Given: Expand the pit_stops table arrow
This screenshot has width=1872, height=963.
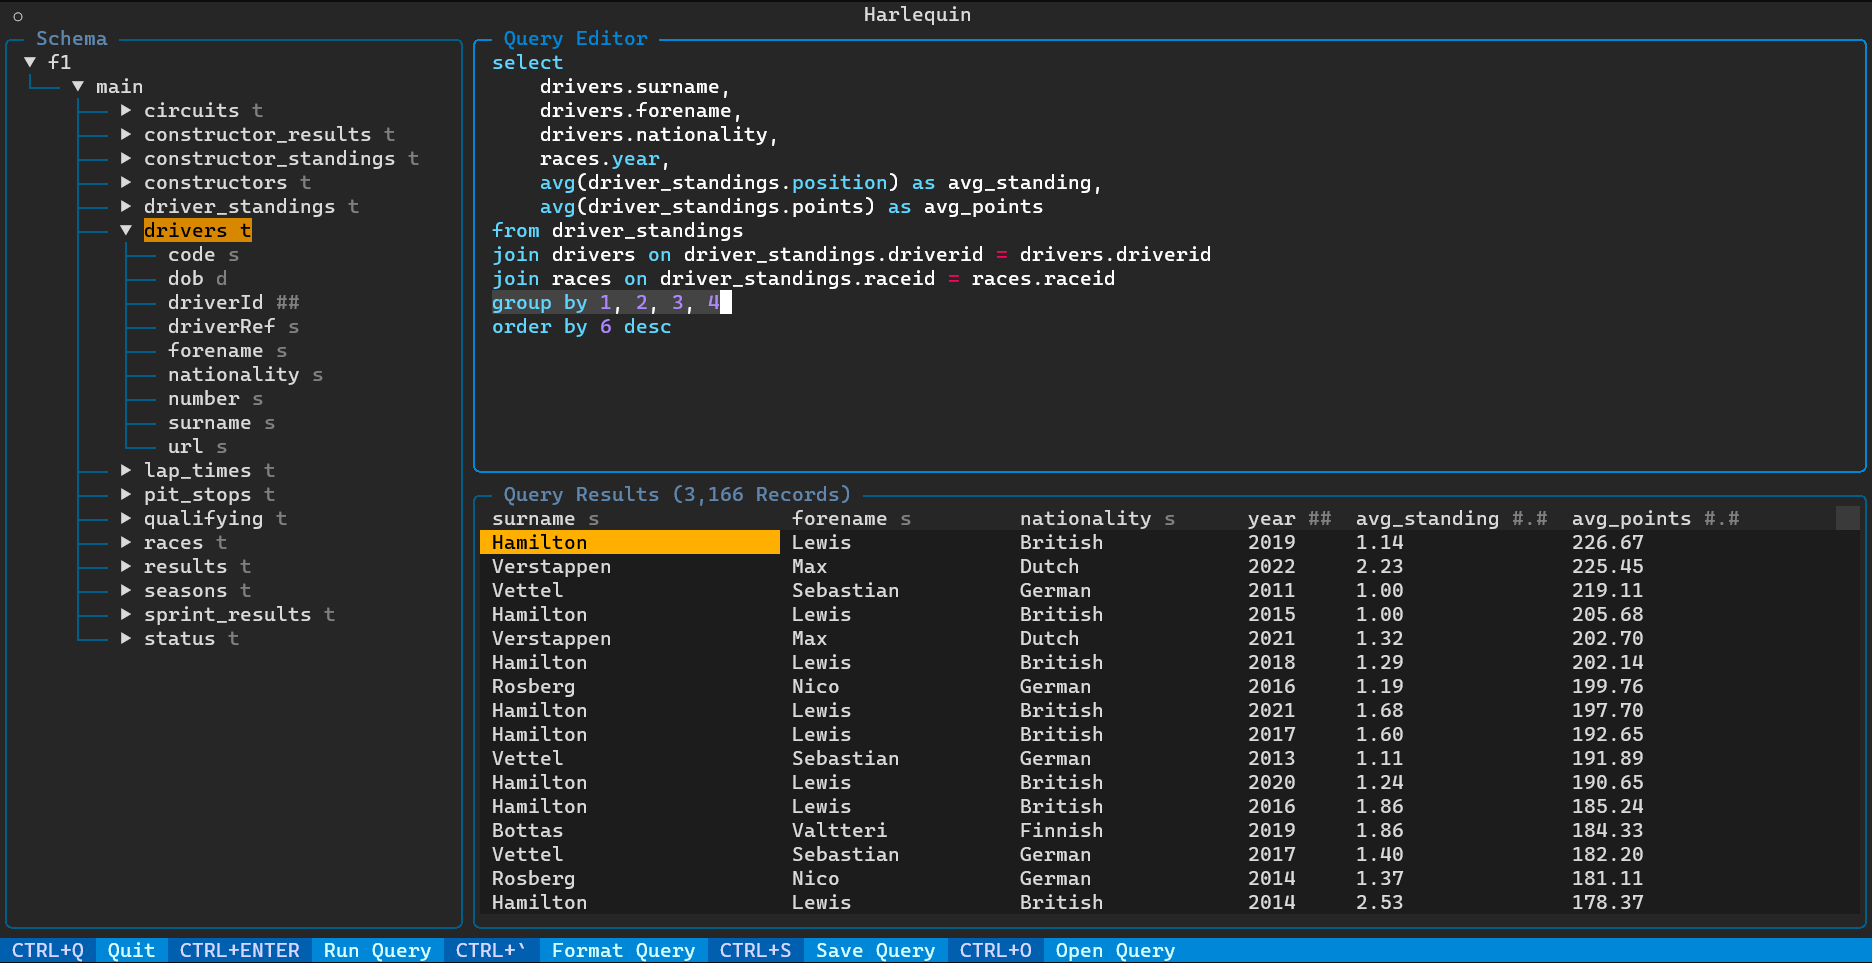Looking at the screenshot, I should tap(126, 494).
